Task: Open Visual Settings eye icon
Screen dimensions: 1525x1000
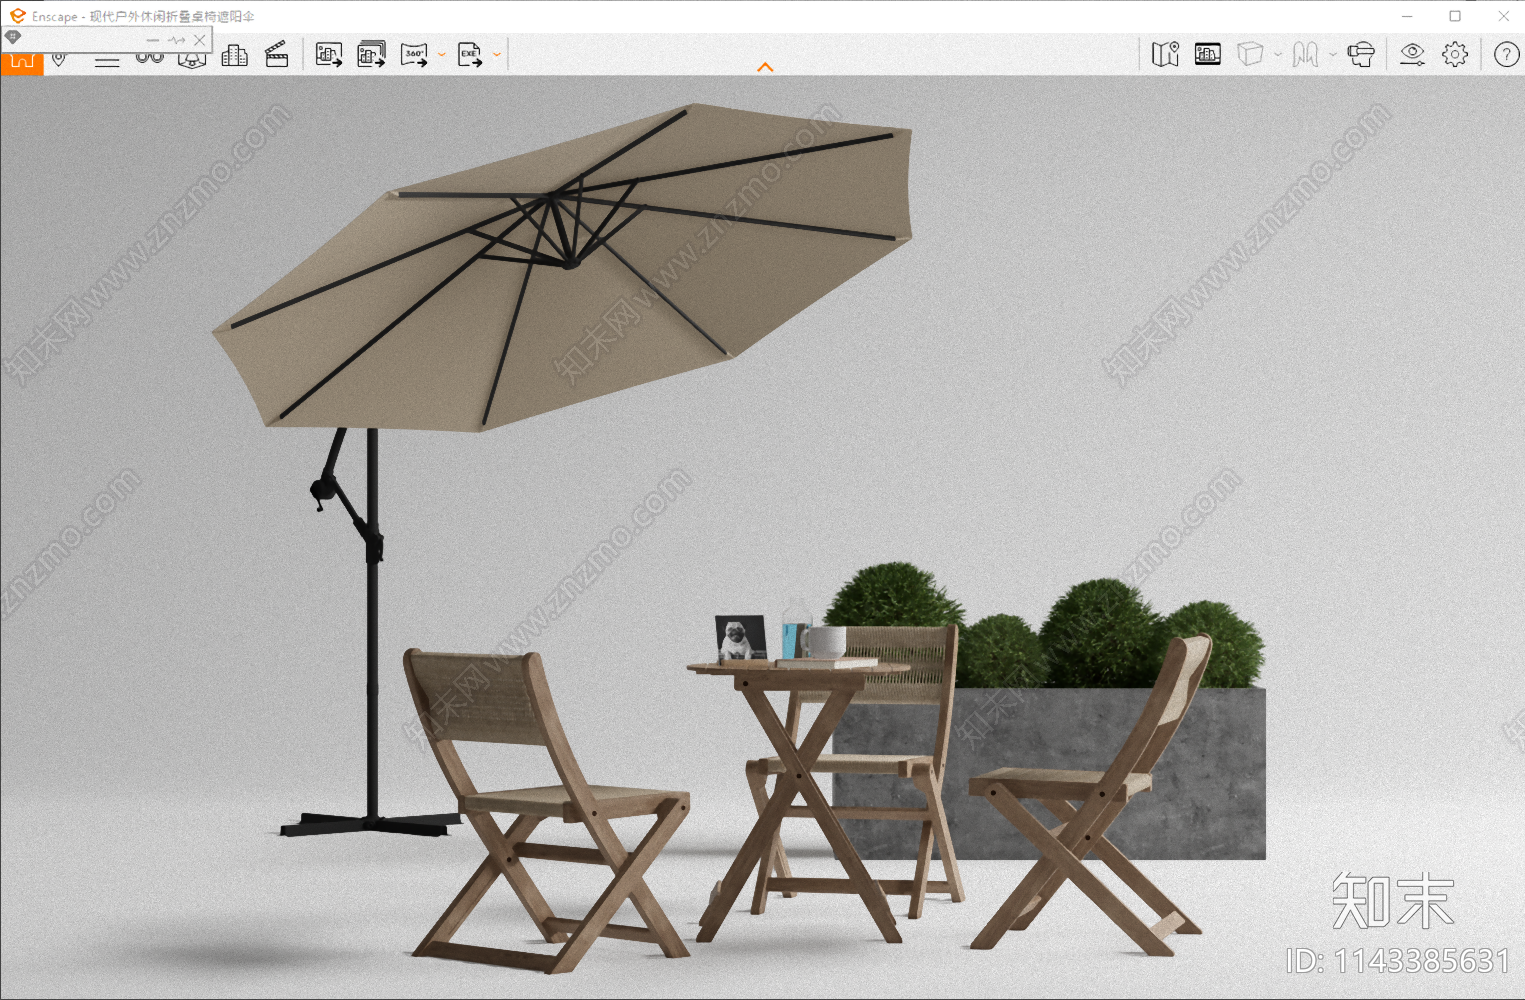Action: 1412,54
